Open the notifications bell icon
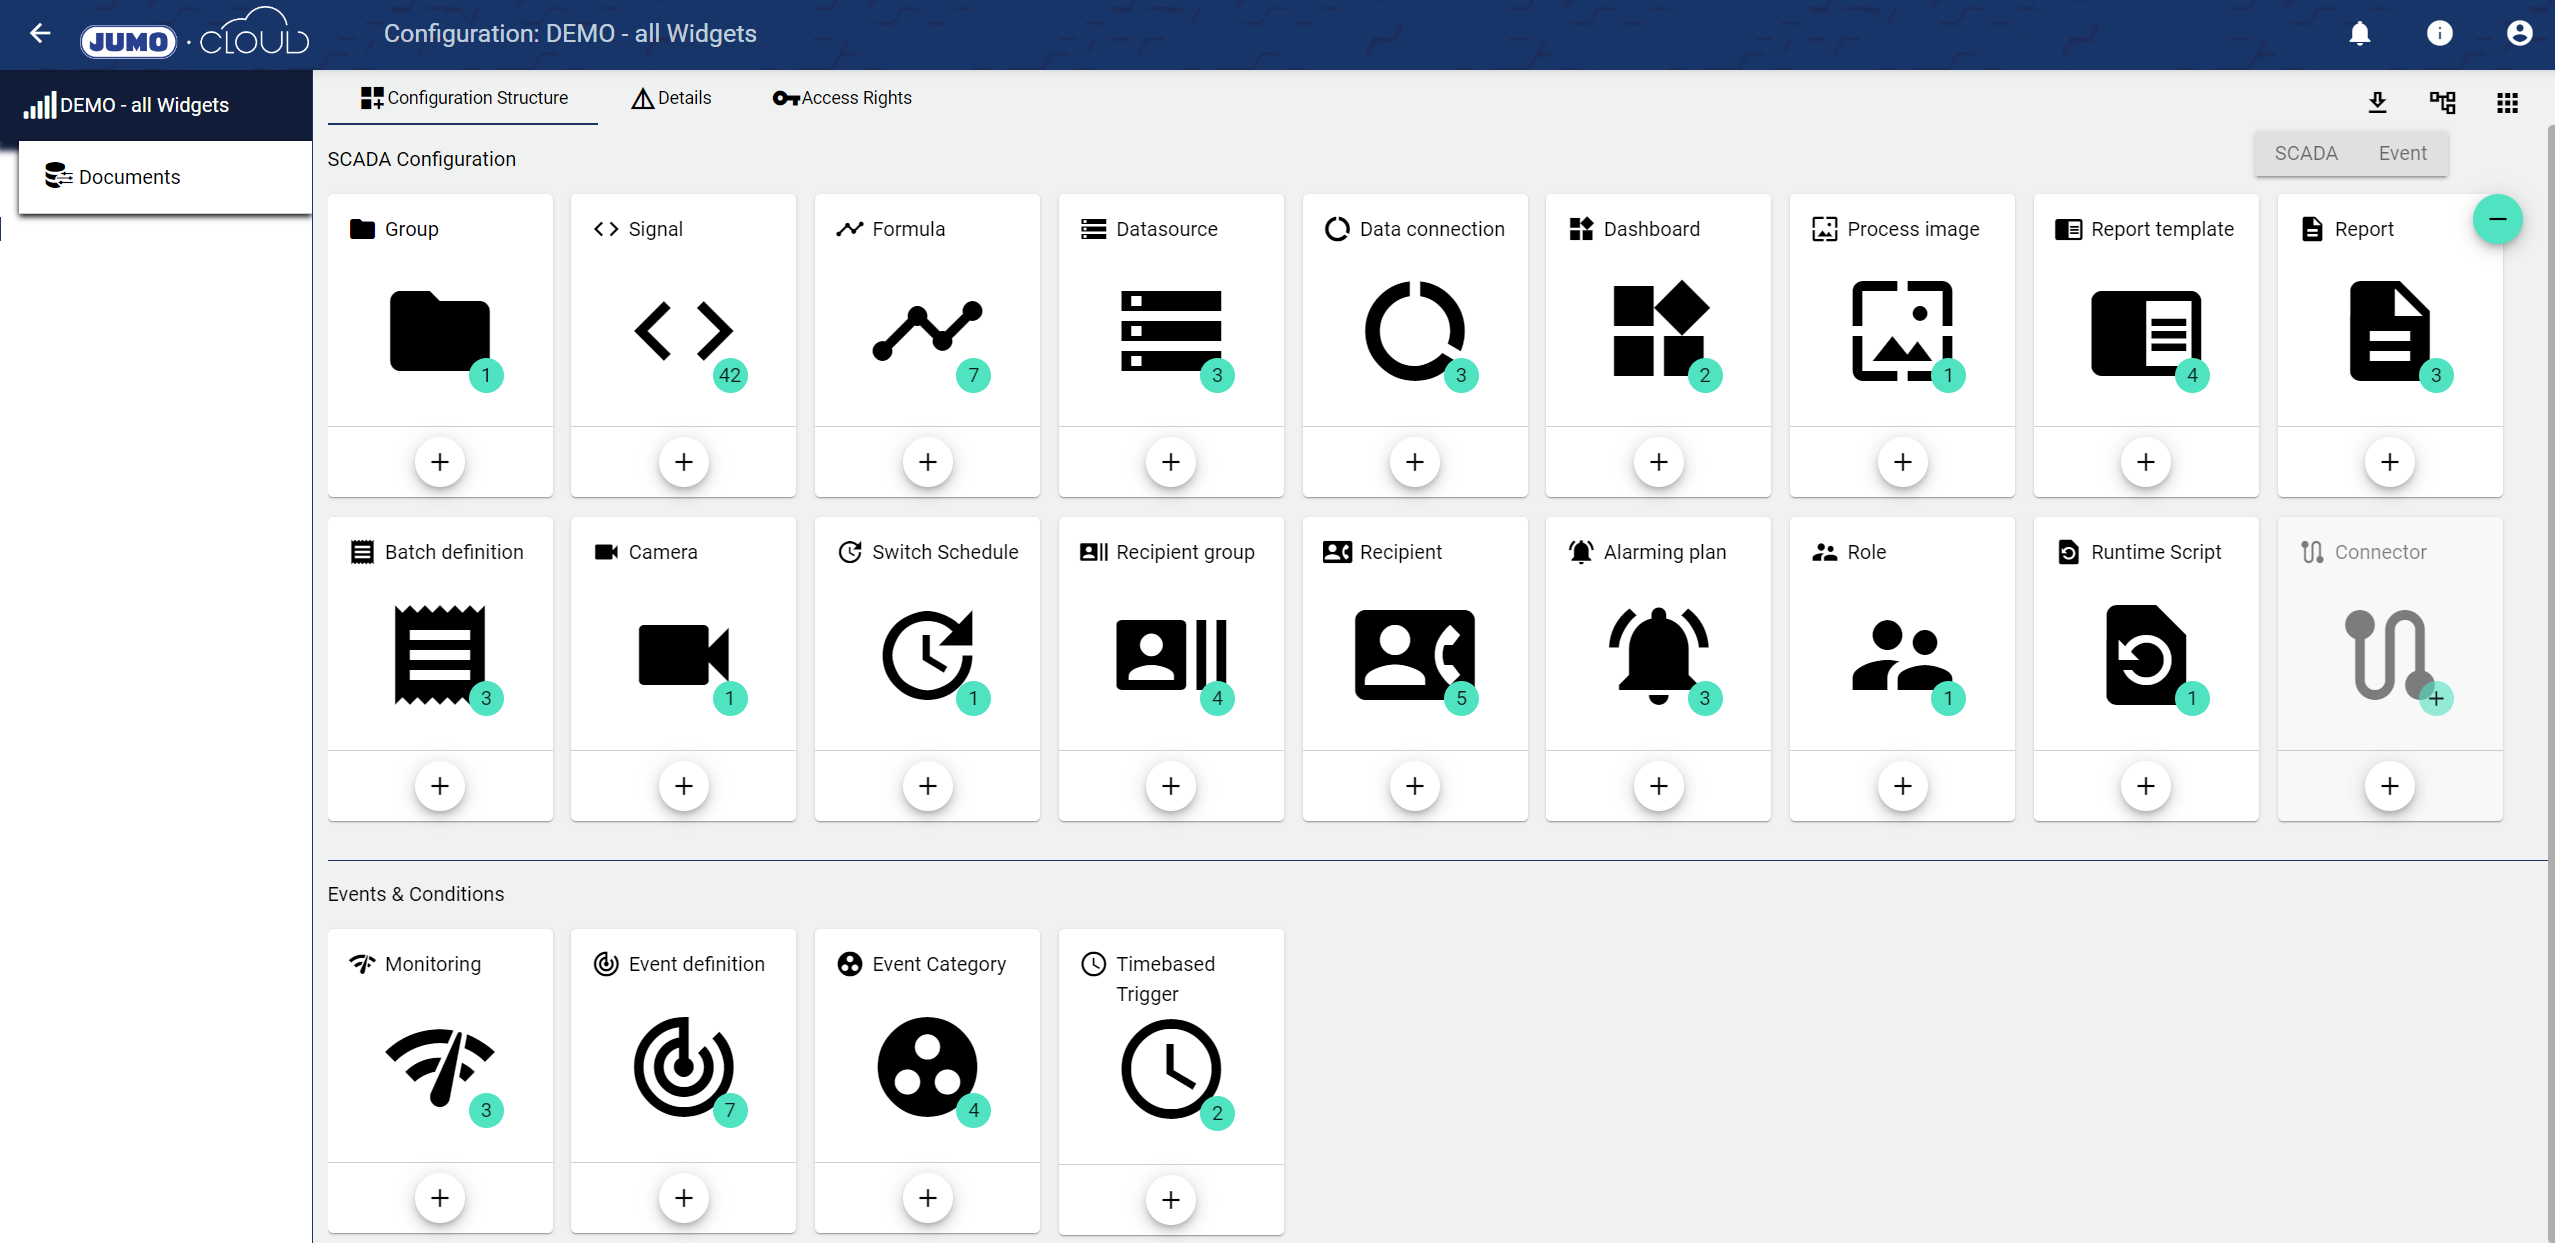The image size is (2555, 1243). (2359, 34)
